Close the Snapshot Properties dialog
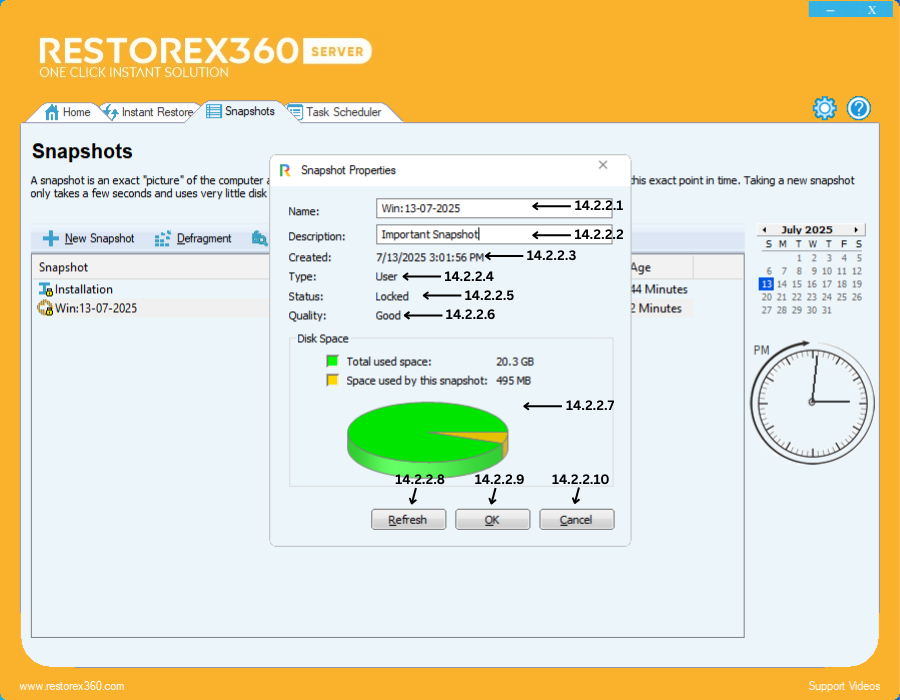Viewport: 900px width, 700px height. pyautogui.click(x=603, y=165)
